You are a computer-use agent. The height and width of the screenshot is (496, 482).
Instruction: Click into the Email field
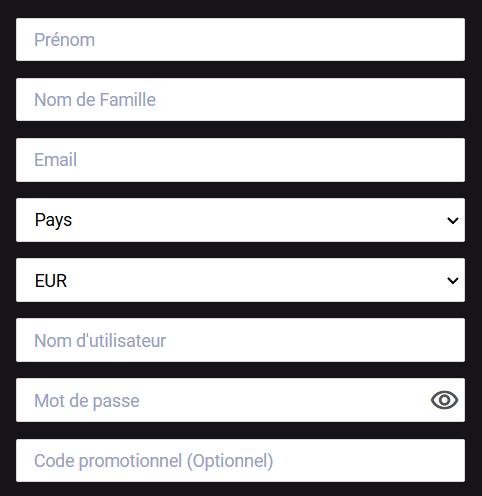(x=240, y=160)
